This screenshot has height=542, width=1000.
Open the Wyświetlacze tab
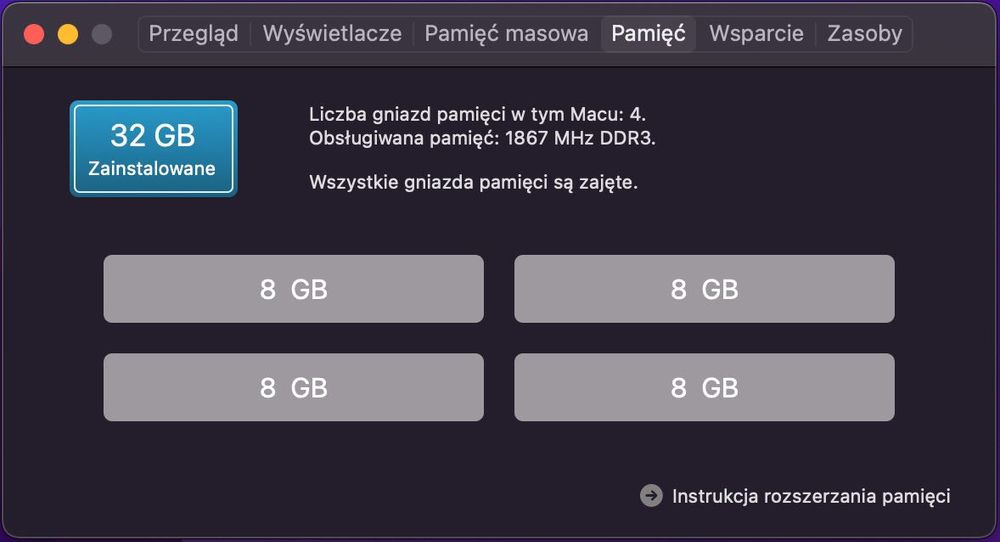(x=332, y=33)
